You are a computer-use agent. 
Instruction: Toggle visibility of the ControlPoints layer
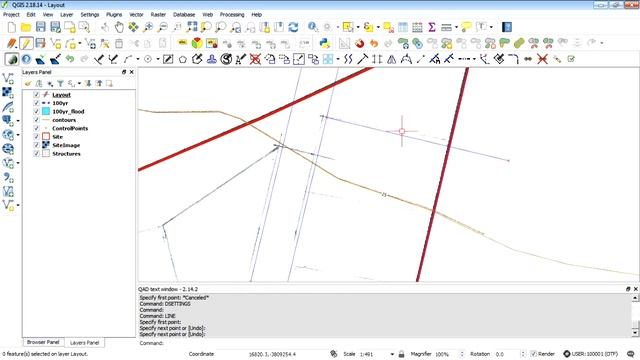(x=36, y=128)
